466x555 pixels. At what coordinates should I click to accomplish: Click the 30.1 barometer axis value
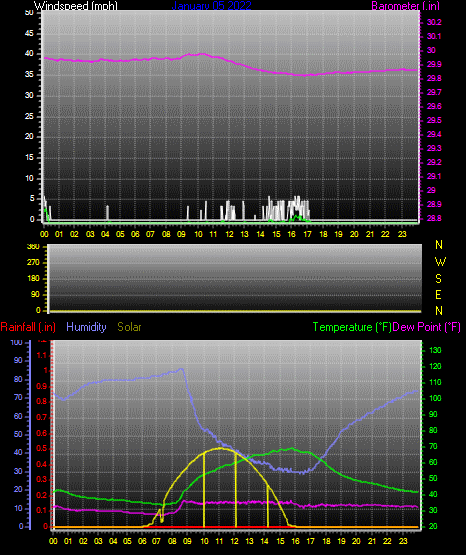[x=434, y=36]
